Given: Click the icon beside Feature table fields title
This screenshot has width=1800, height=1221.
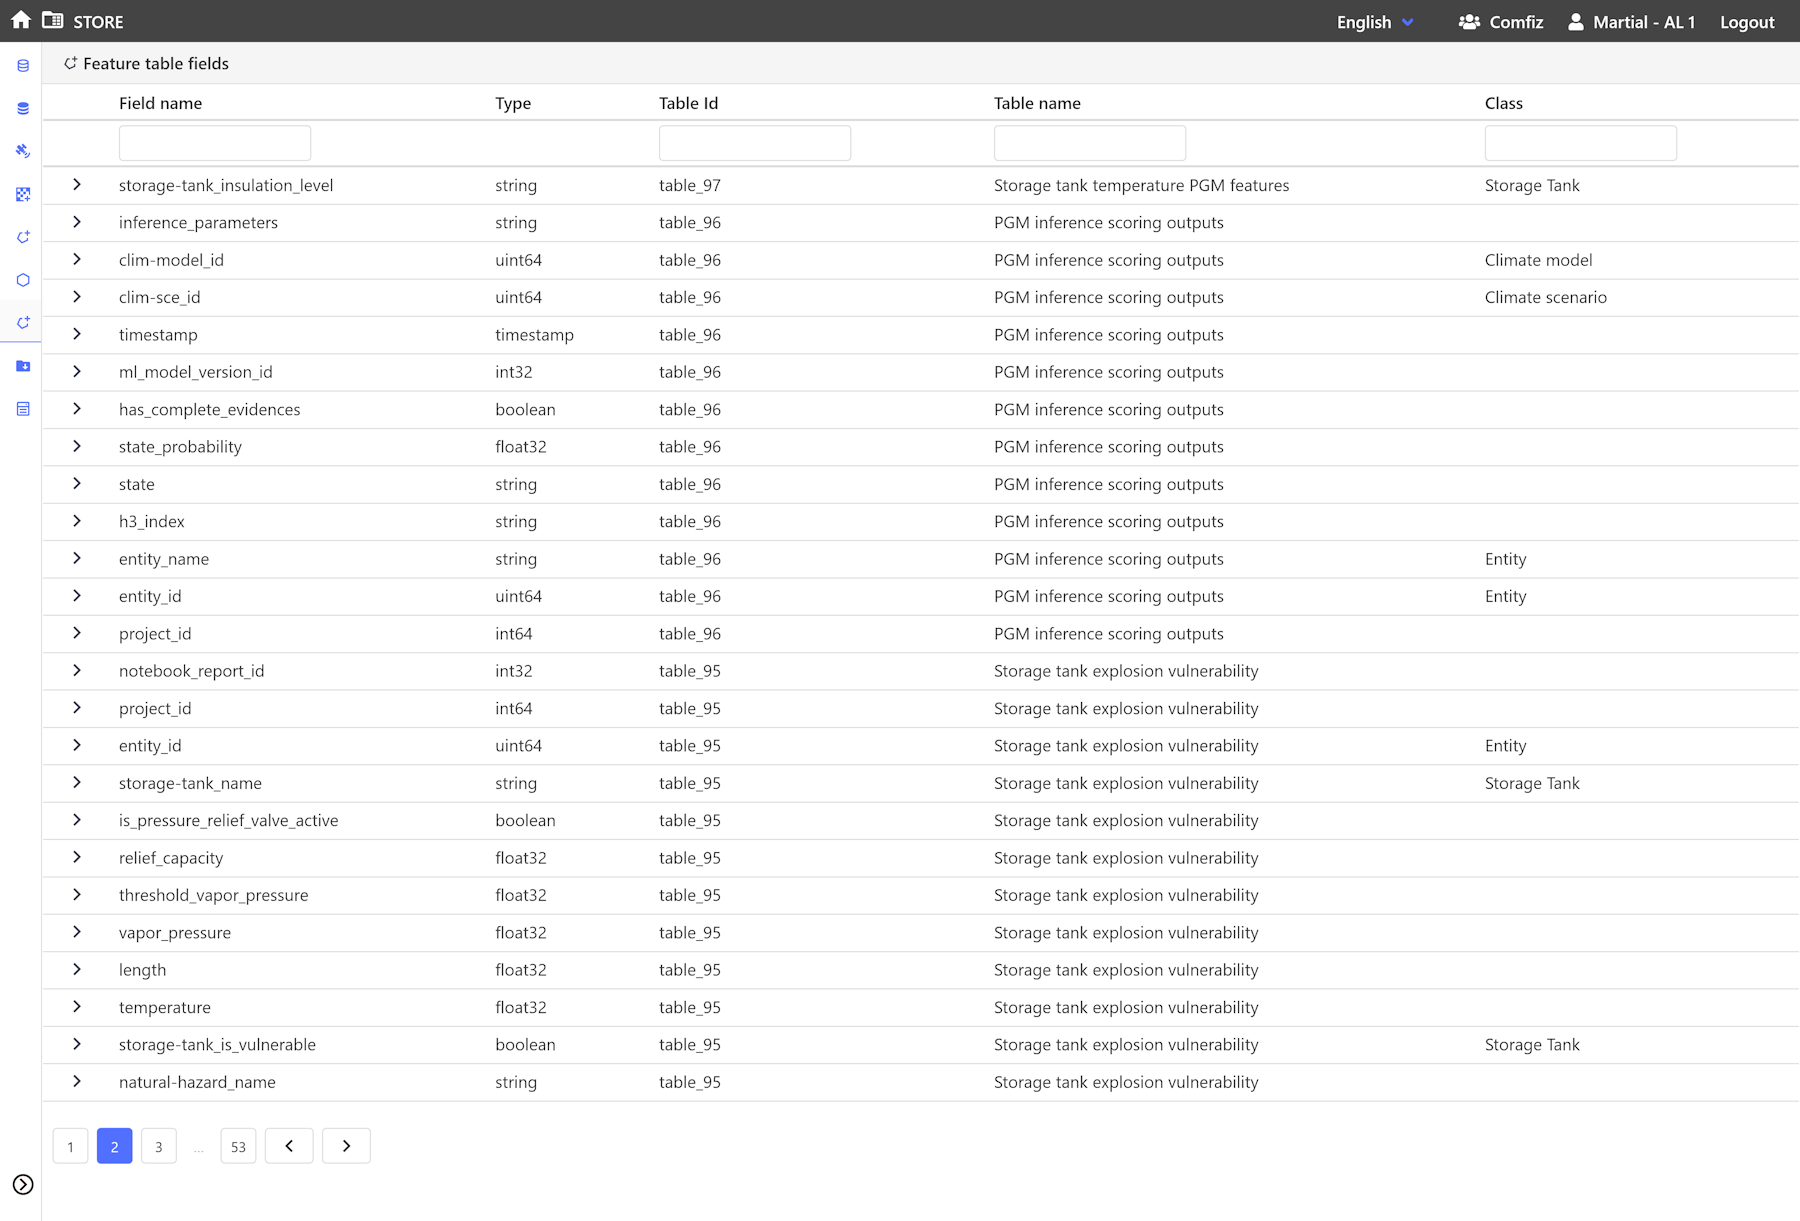Looking at the screenshot, I should click(x=70, y=63).
